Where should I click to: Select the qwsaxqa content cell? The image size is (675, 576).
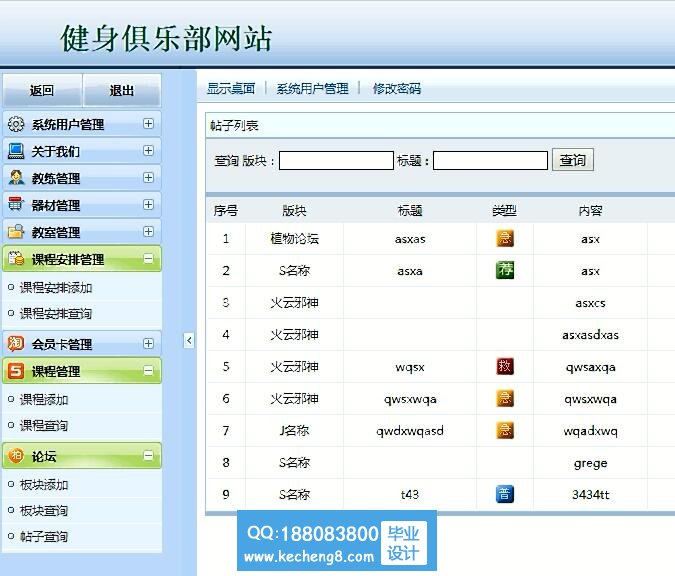point(590,367)
